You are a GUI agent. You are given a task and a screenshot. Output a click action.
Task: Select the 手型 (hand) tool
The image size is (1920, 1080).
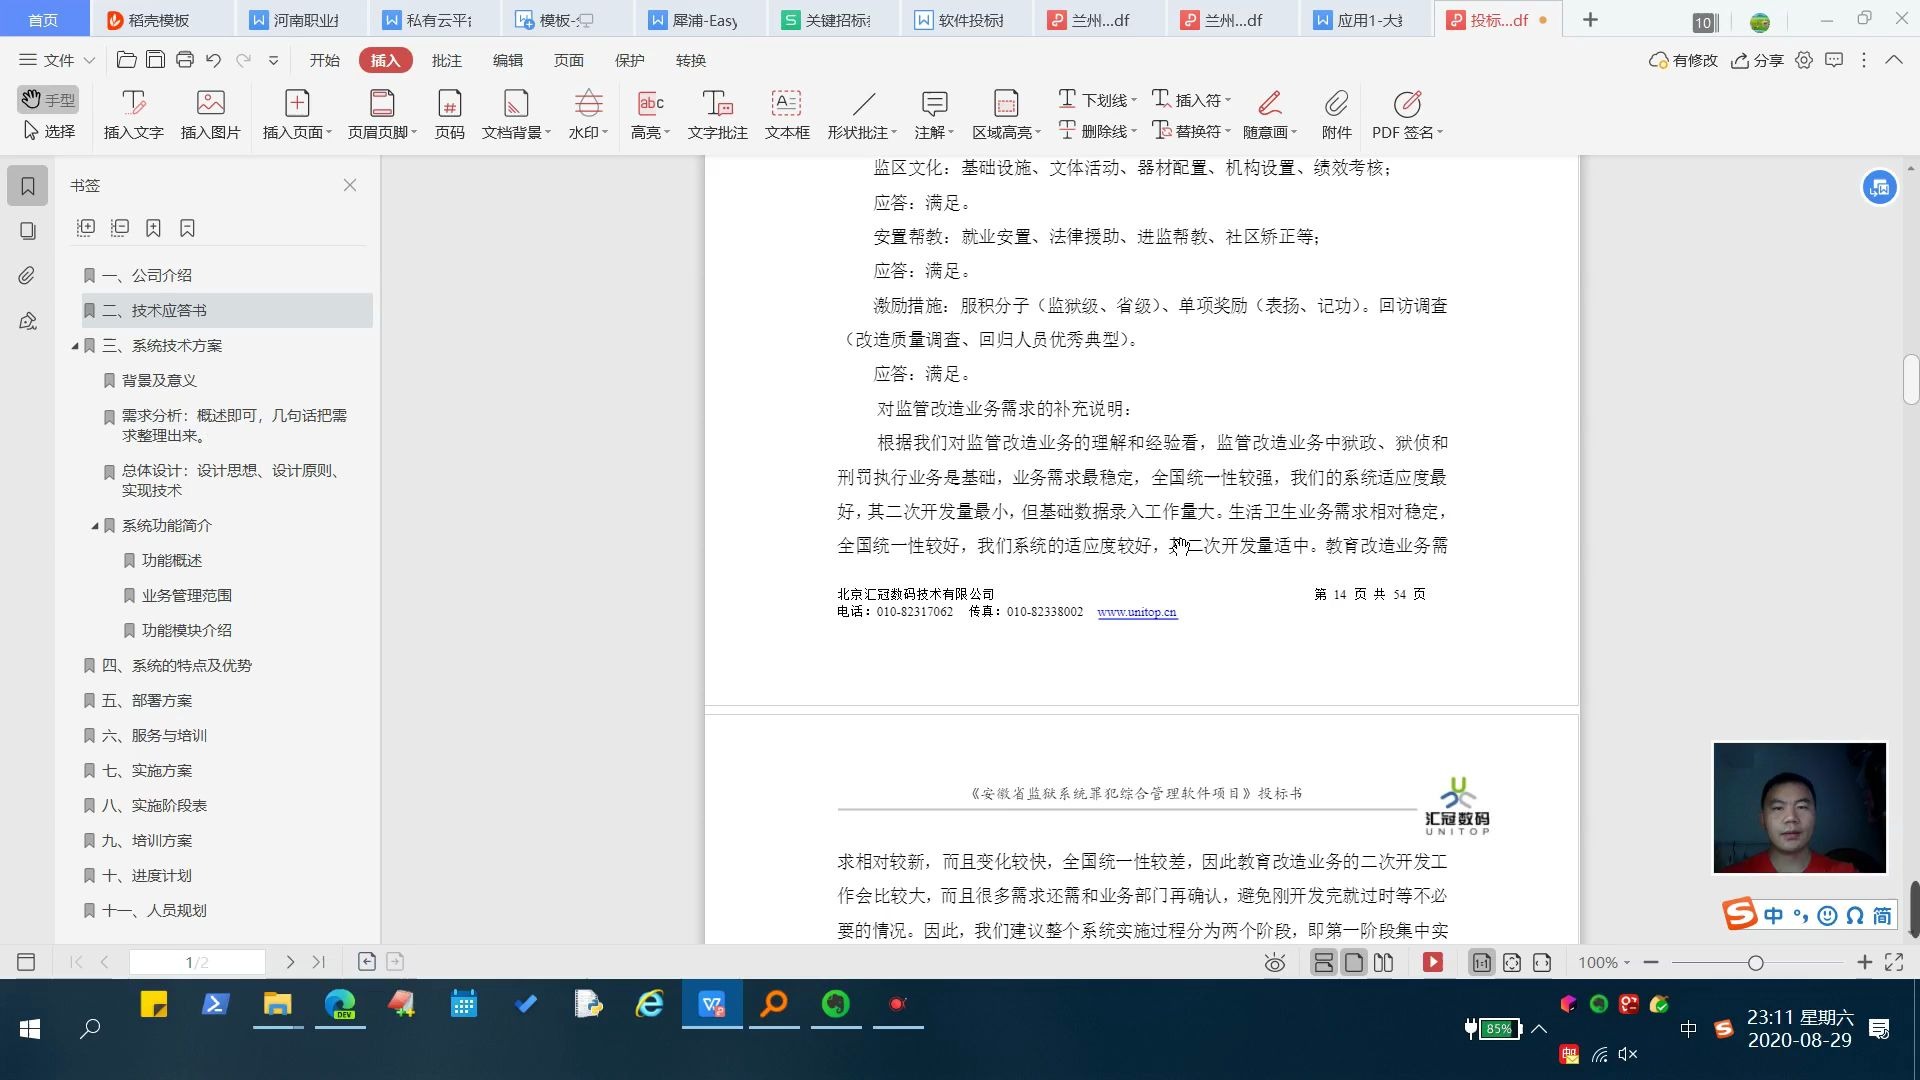coord(48,99)
